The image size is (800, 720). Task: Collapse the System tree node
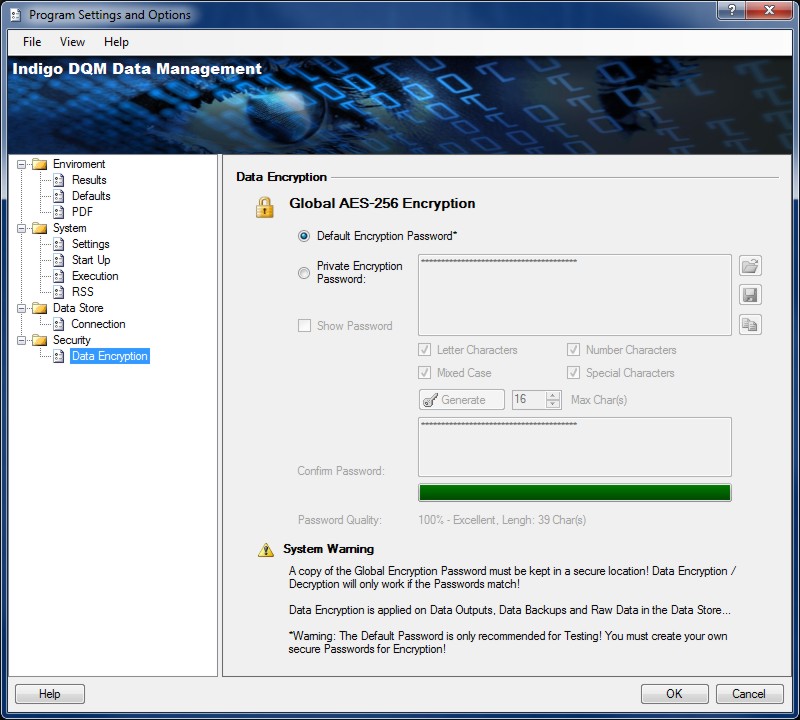point(21,228)
